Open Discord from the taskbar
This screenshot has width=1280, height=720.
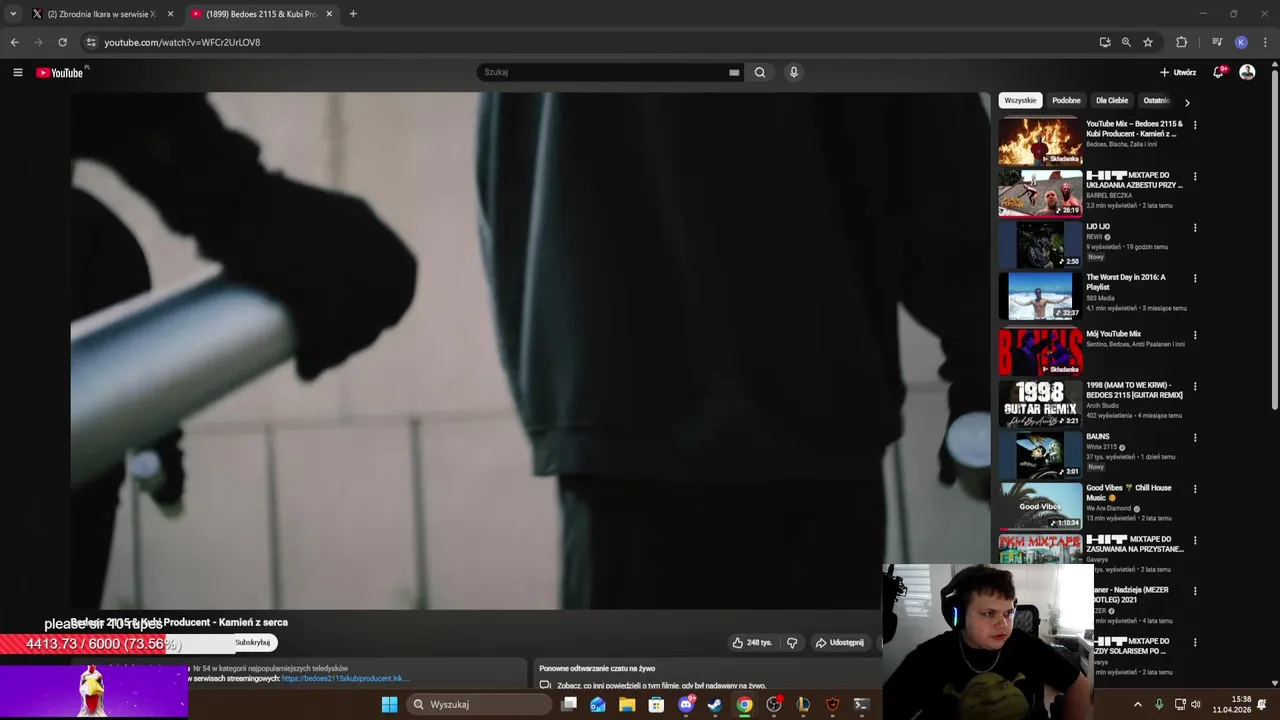pos(686,704)
